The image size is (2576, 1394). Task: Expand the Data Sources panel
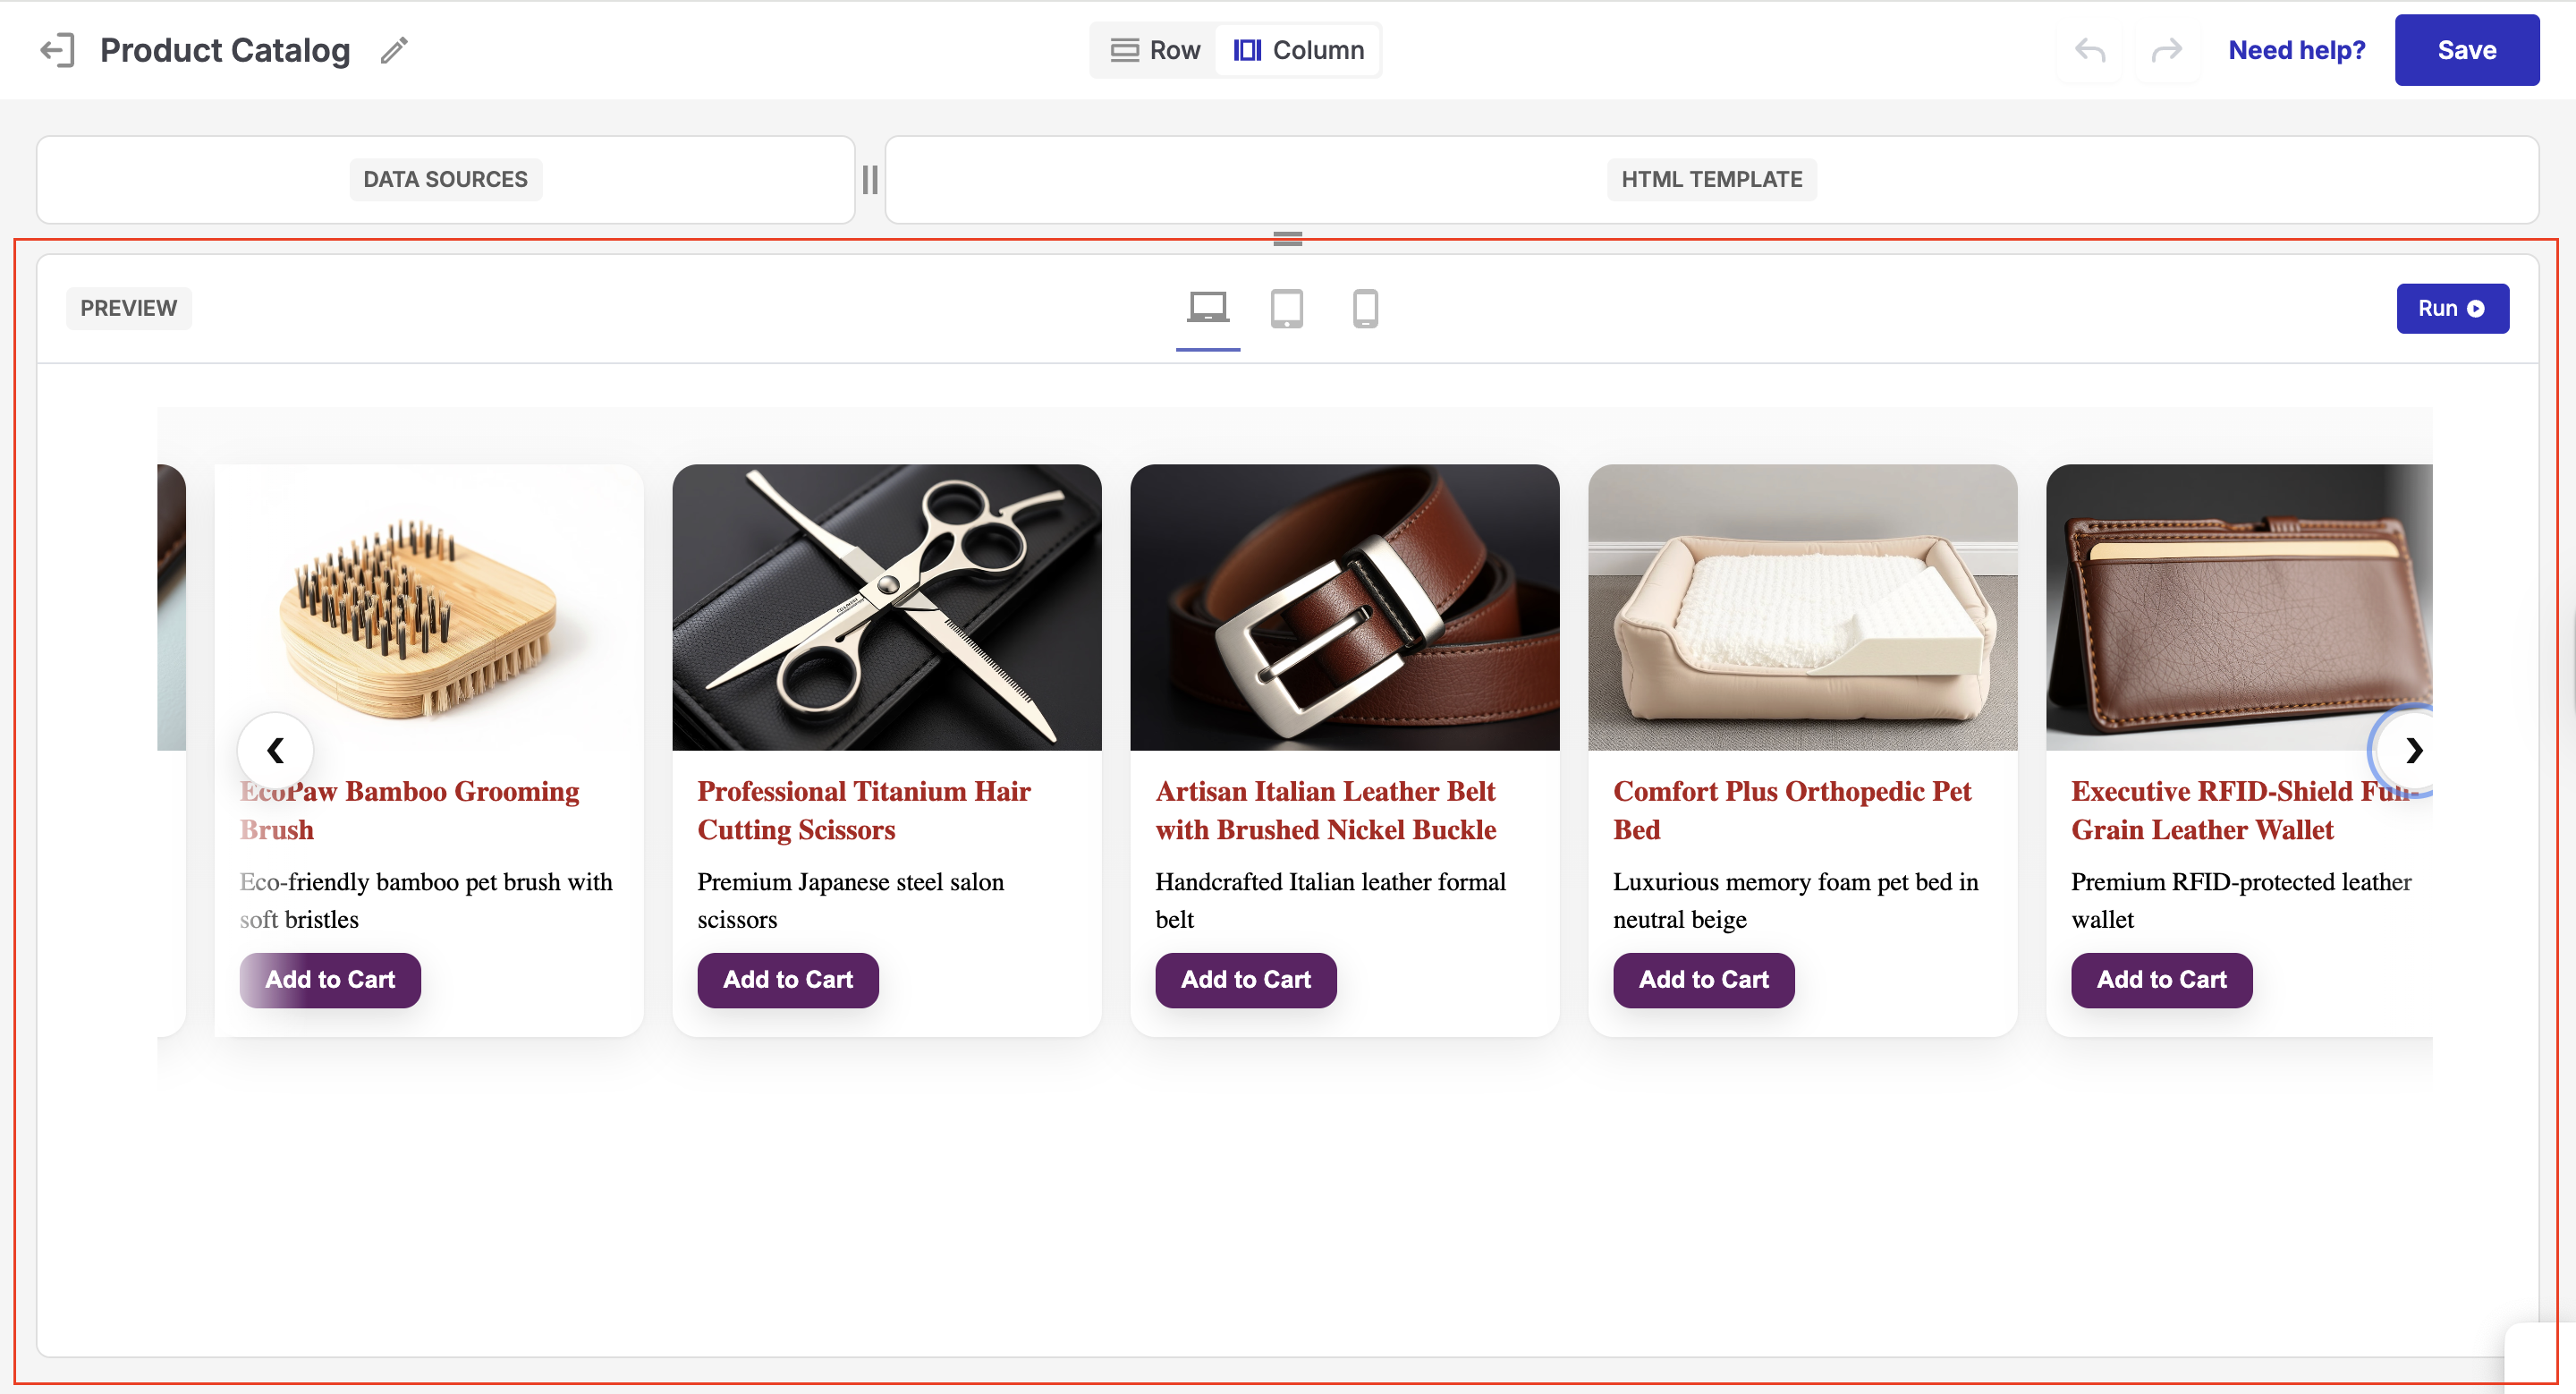[445, 180]
